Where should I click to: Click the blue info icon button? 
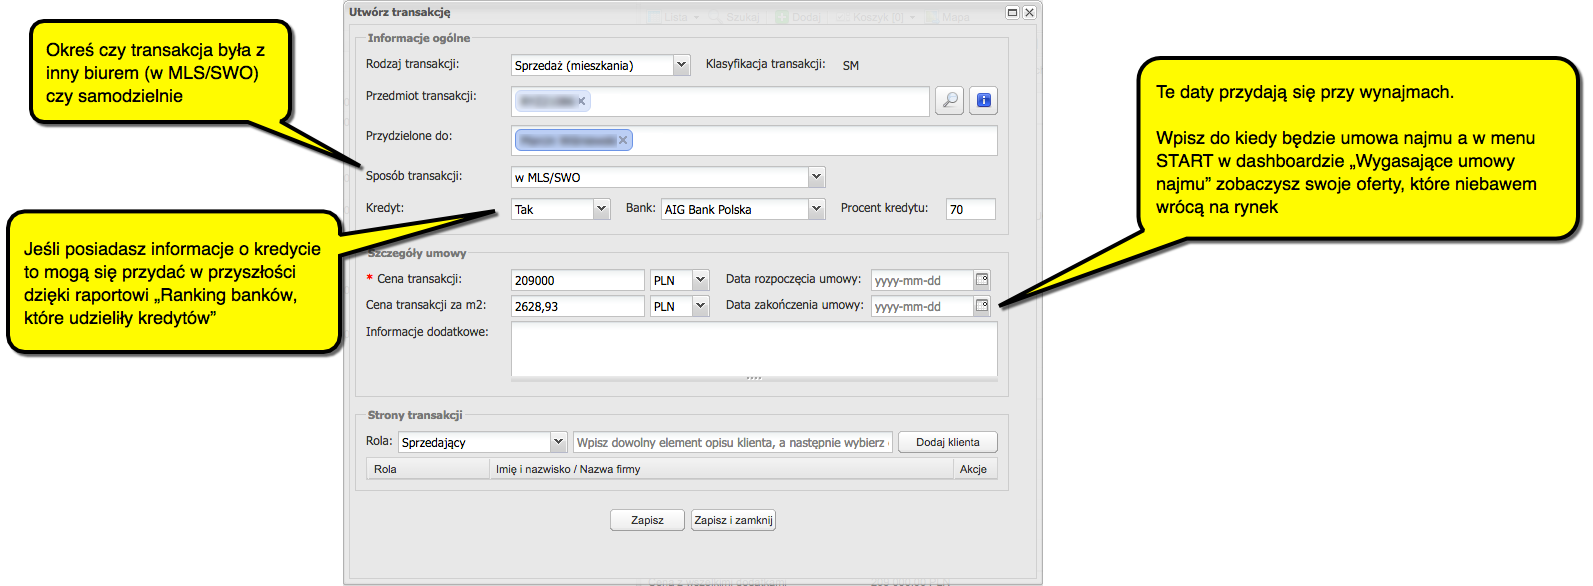983,100
